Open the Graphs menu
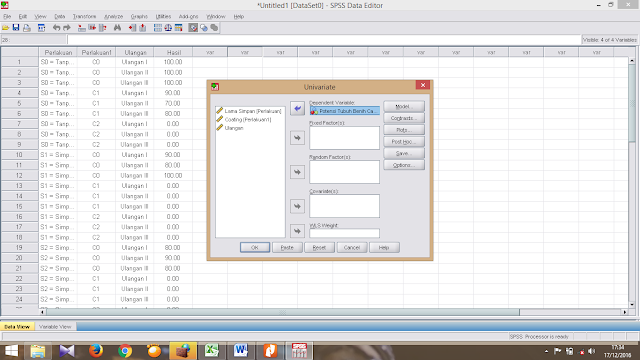 [139, 16]
